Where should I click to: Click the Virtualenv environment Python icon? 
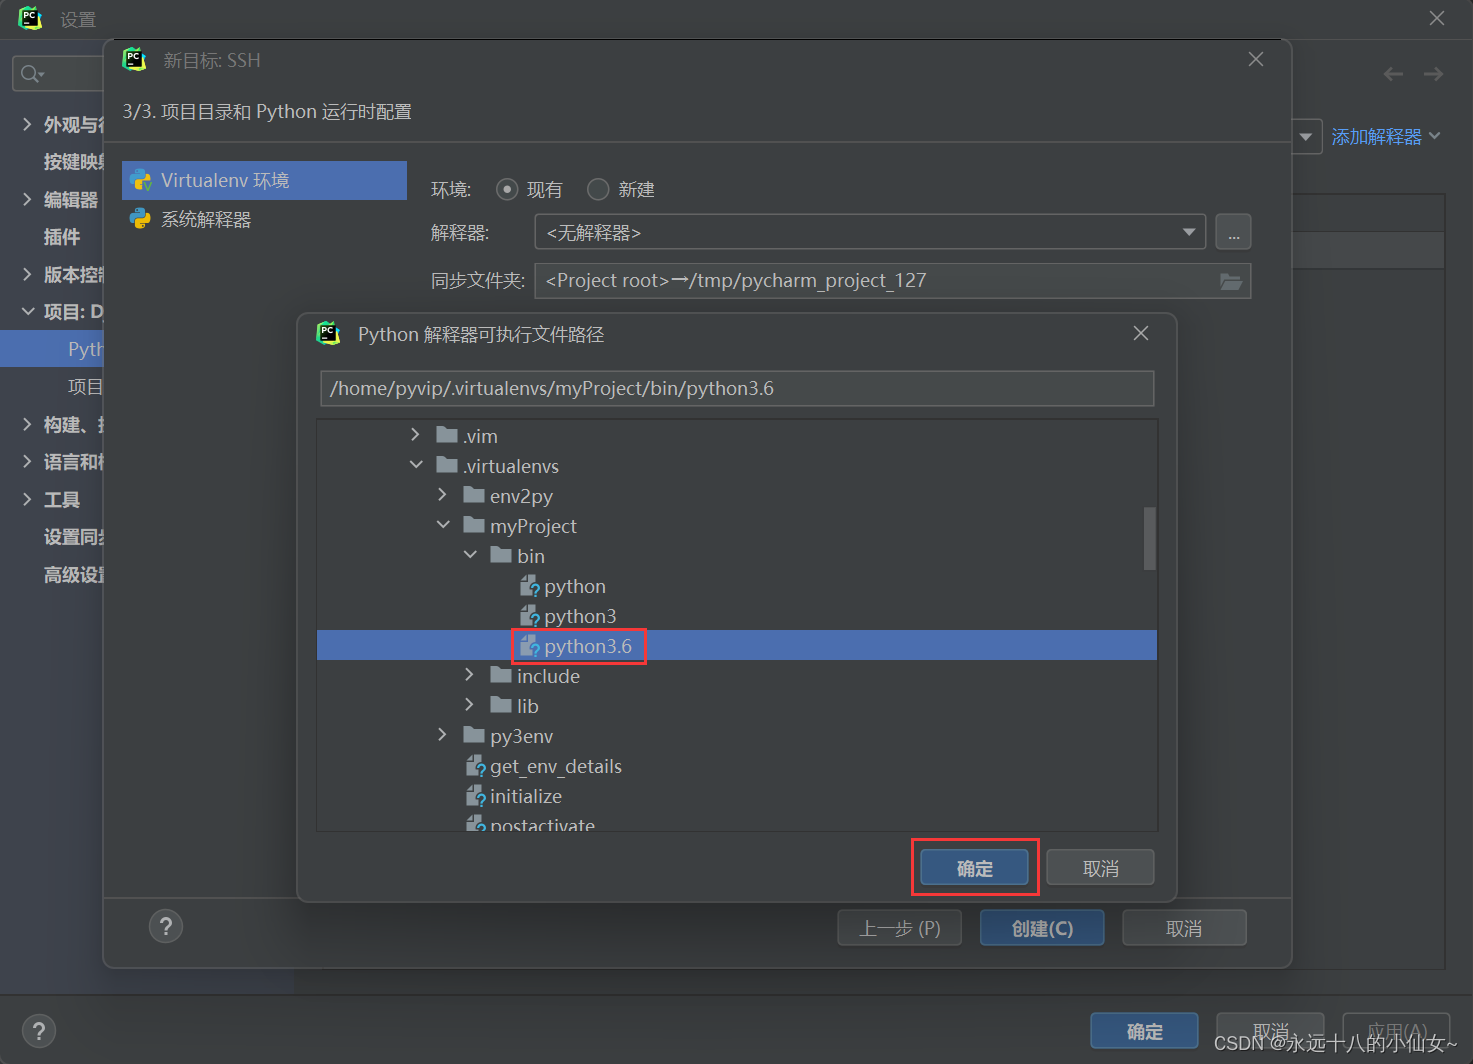coord(141,180)
